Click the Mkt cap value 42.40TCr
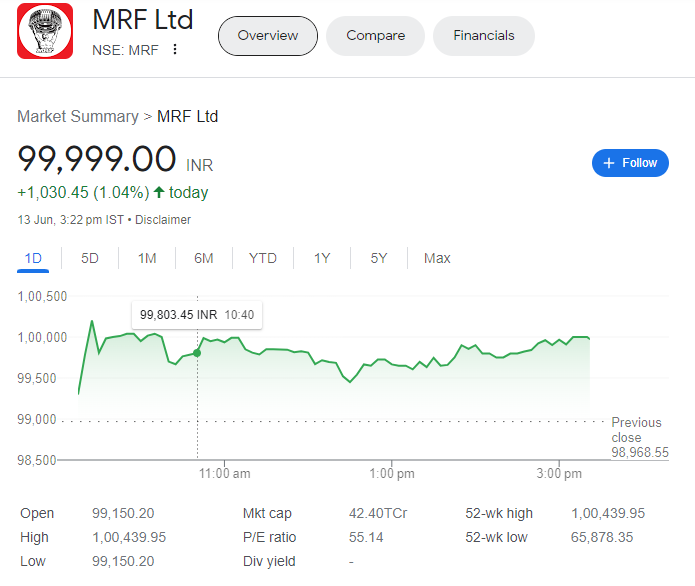Viewport: 695px width, 586px height. click(x=378, y=513)
